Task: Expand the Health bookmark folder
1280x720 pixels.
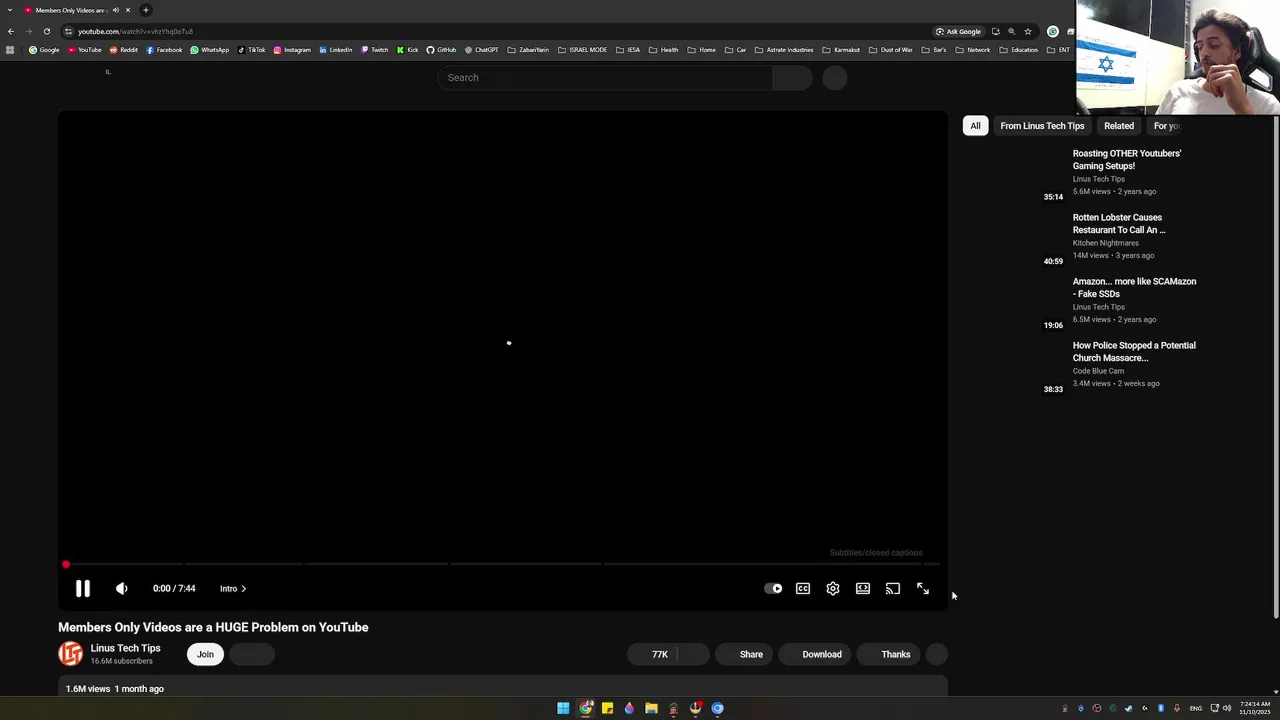Action: point(663,50)
